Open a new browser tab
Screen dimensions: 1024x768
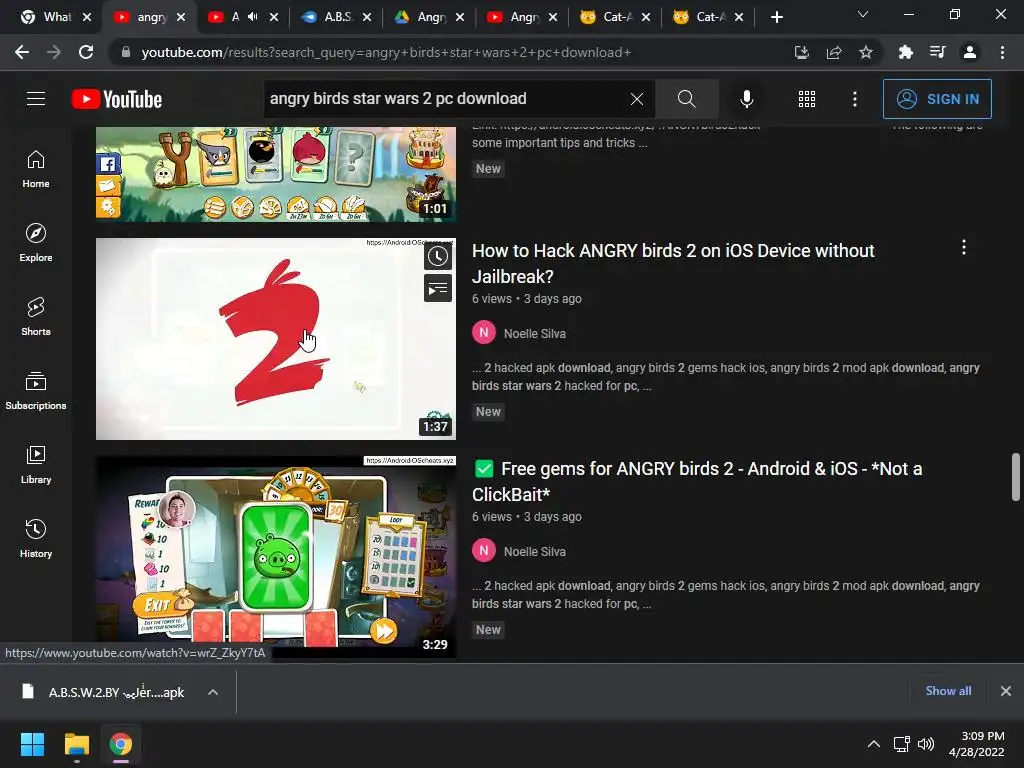(776, 17)
